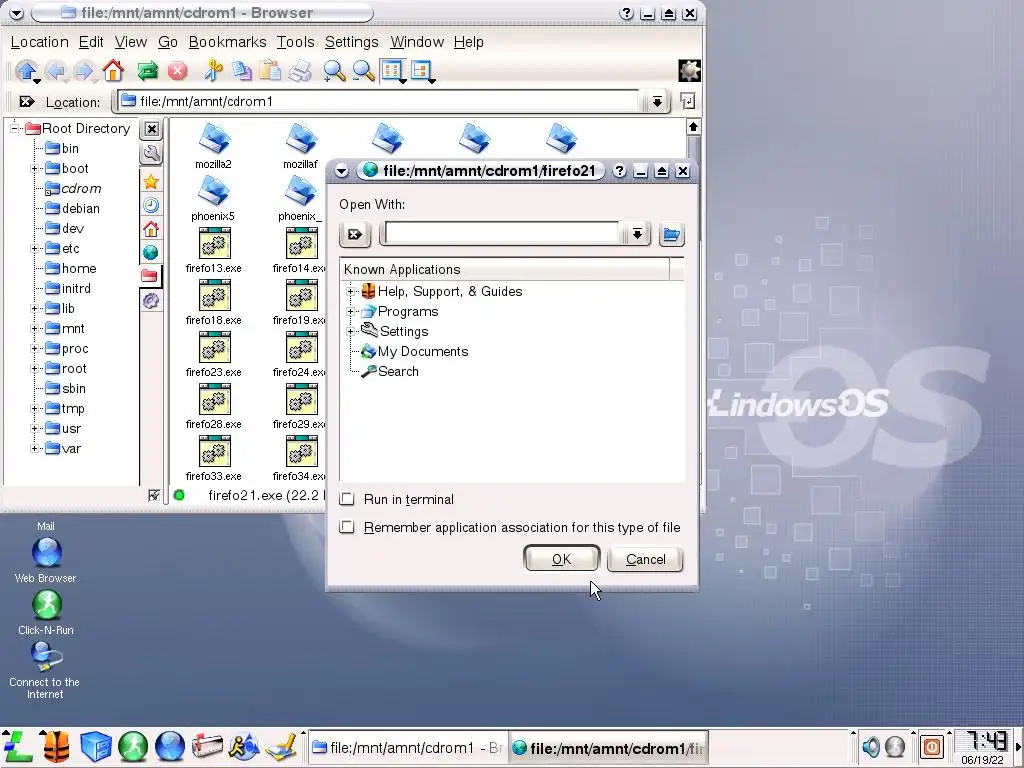
Task: Reload the current folder with green arrows icon
Action: 148,71
